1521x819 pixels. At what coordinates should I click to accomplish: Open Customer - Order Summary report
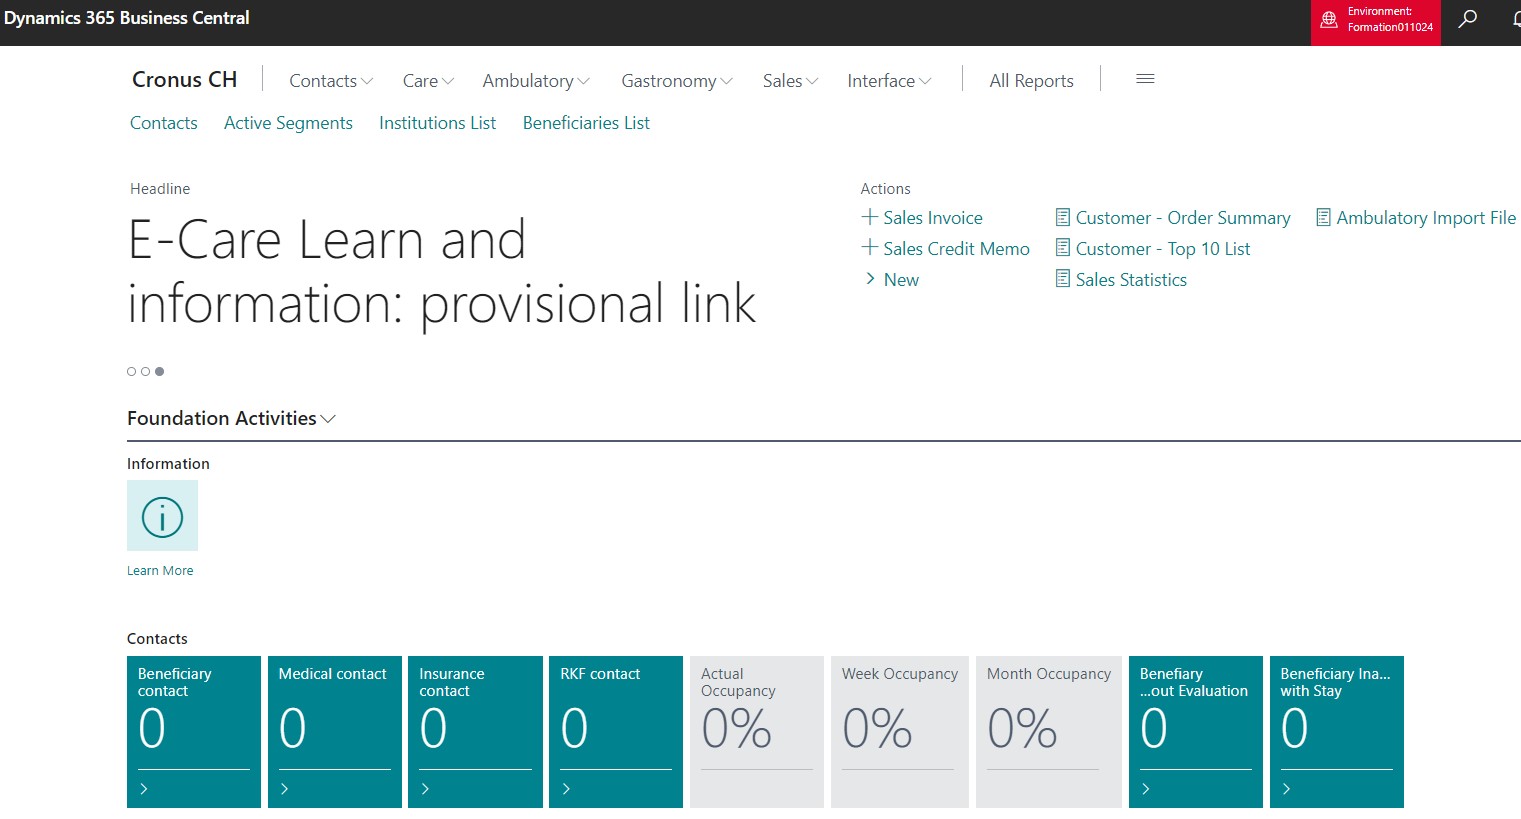[1183, 218]
